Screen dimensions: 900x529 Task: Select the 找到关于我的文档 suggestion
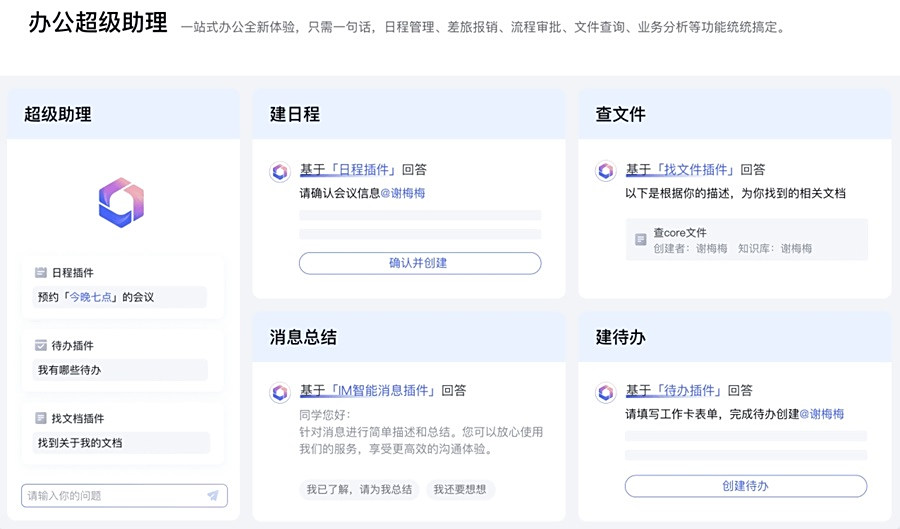[80, 443]
